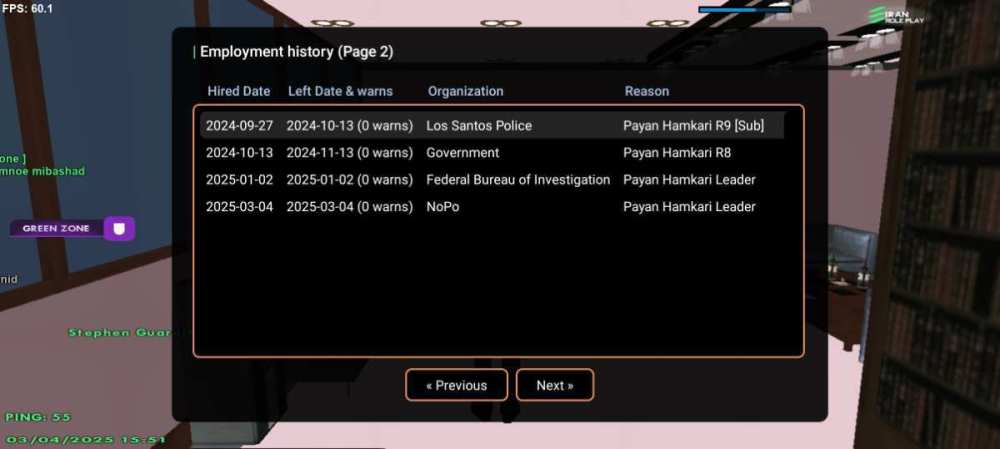Select the Los Santos Police organization cell
Screen dimensions: 1000x449
pyautogui.click(x=479, y=126)
